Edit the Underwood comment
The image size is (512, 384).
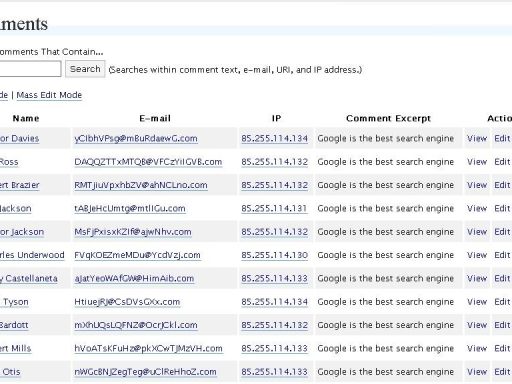click(502, 255)
